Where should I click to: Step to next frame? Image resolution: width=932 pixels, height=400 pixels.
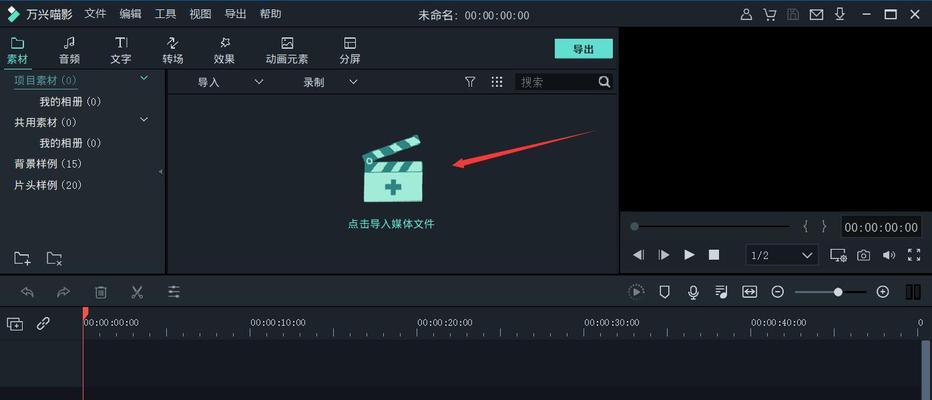pyautogui.click(x=664, y=255)
